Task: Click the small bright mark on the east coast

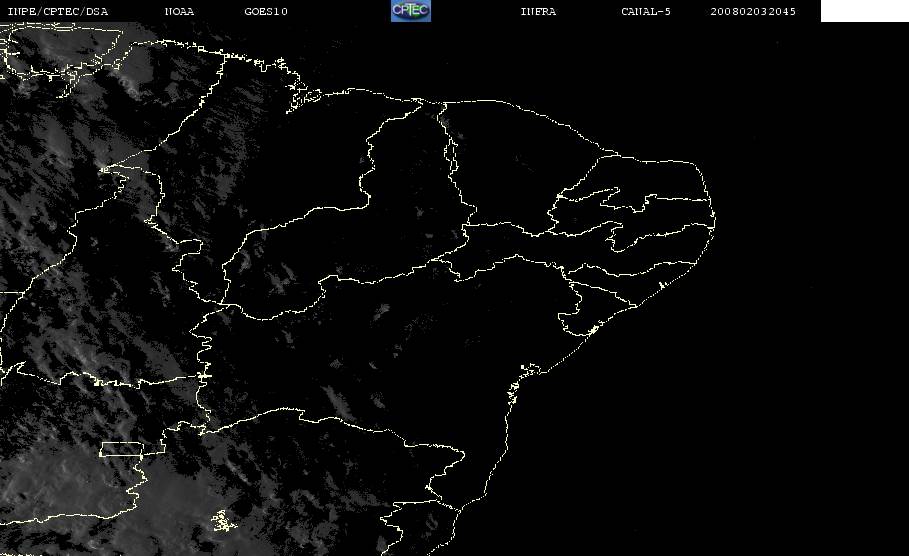Action: tap(661, 285)
